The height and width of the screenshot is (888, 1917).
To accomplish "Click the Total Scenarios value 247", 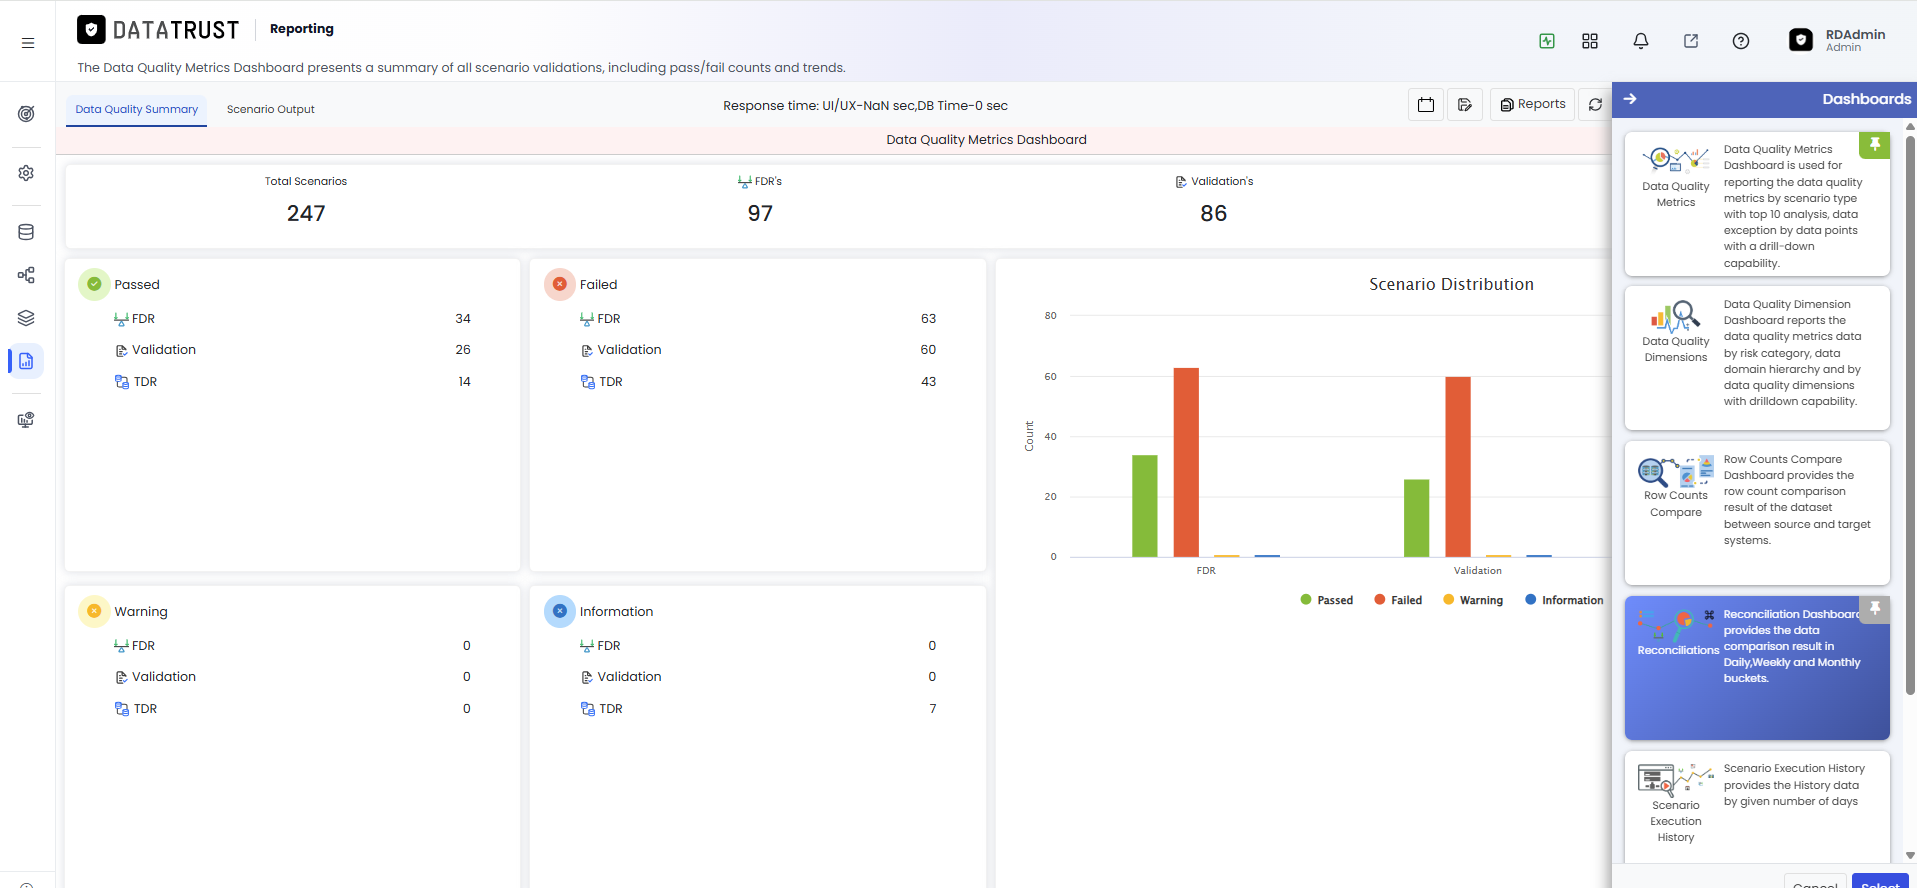I will [x=306, y=213].
